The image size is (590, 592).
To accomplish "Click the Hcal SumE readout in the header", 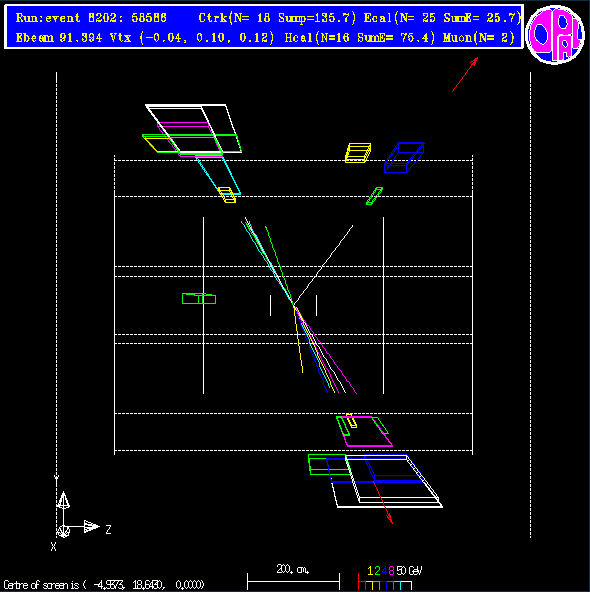I will pyautogui.click(x=360, y=37).
